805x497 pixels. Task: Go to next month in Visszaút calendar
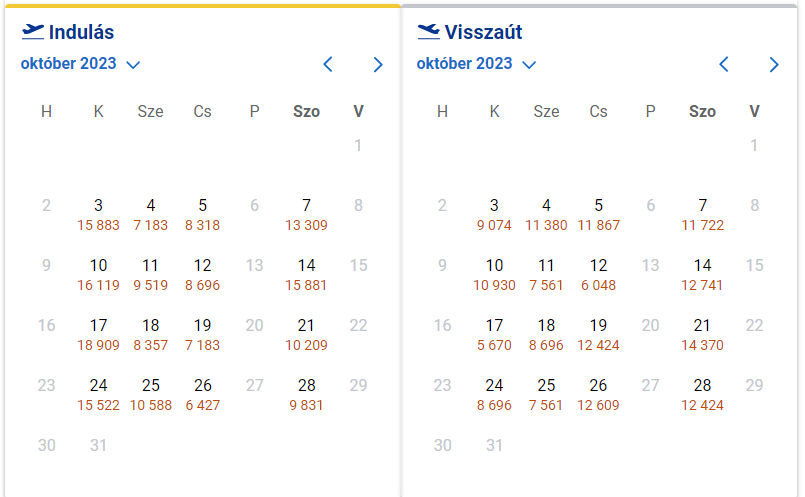(x=774, y=64)
